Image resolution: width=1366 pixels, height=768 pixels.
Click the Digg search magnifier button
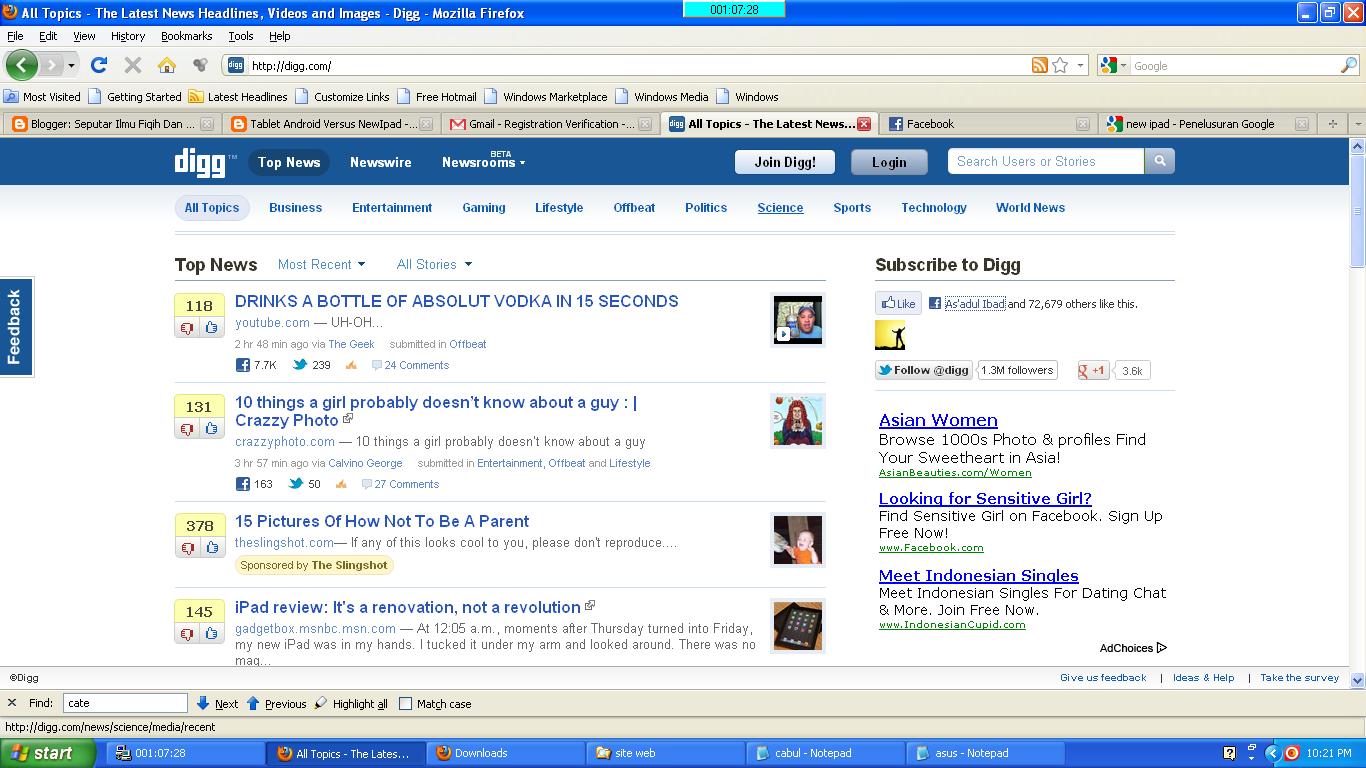point(1160,161)
